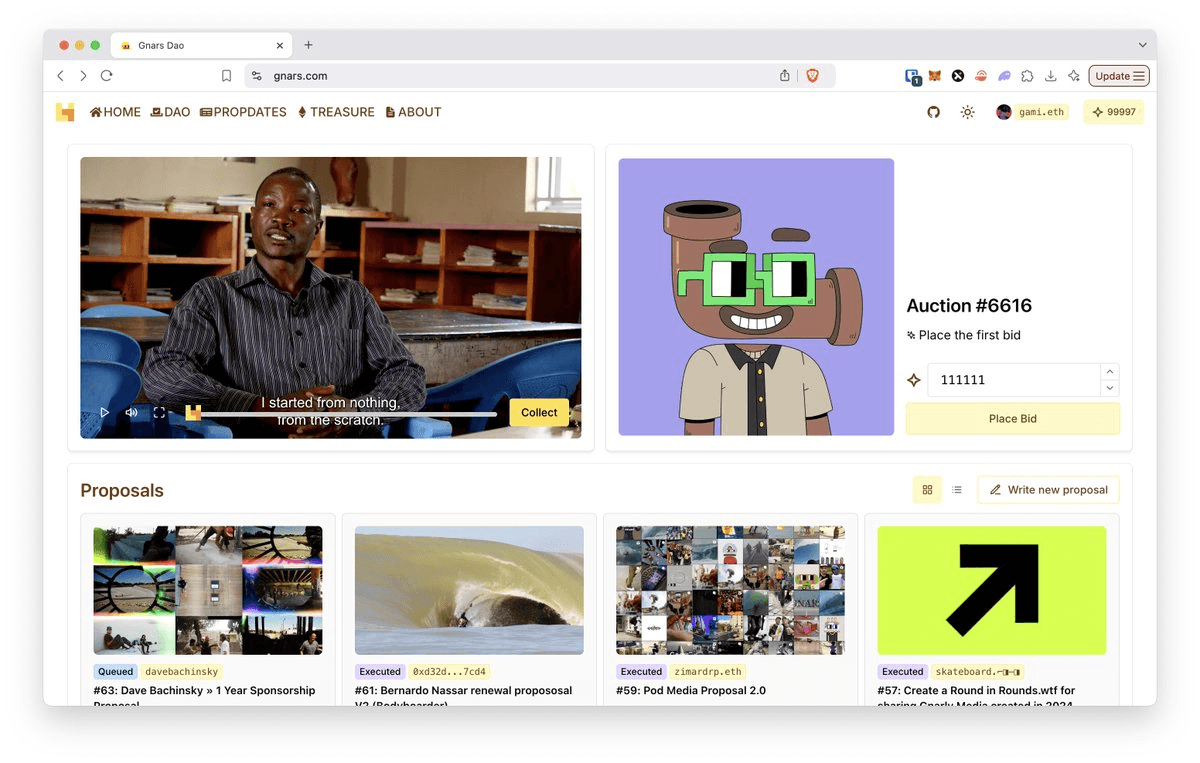Bookmark this page icon
Image resolution: width=1200 pixels, height=763 pixels.
pyautogui.click(x=227, y=76)
